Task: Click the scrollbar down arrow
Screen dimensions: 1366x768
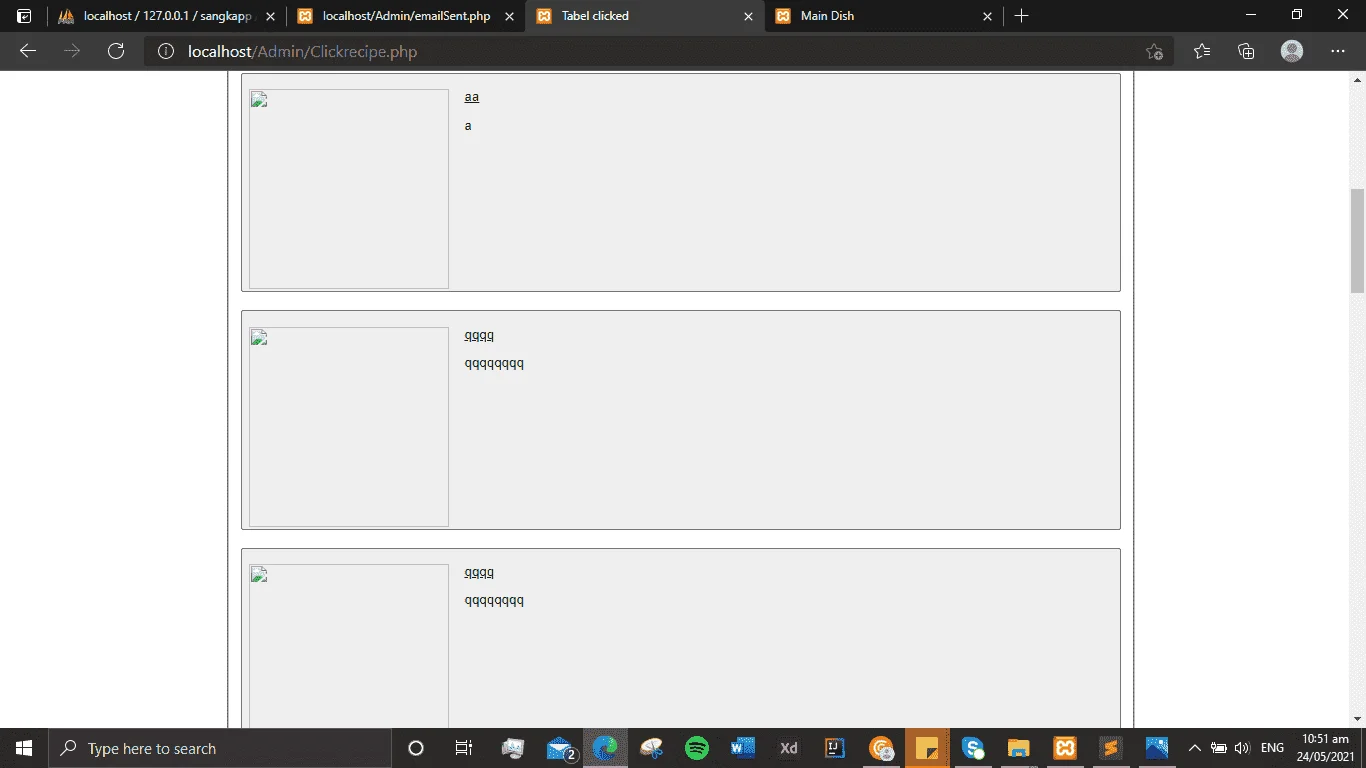Action: [1357, 719]
